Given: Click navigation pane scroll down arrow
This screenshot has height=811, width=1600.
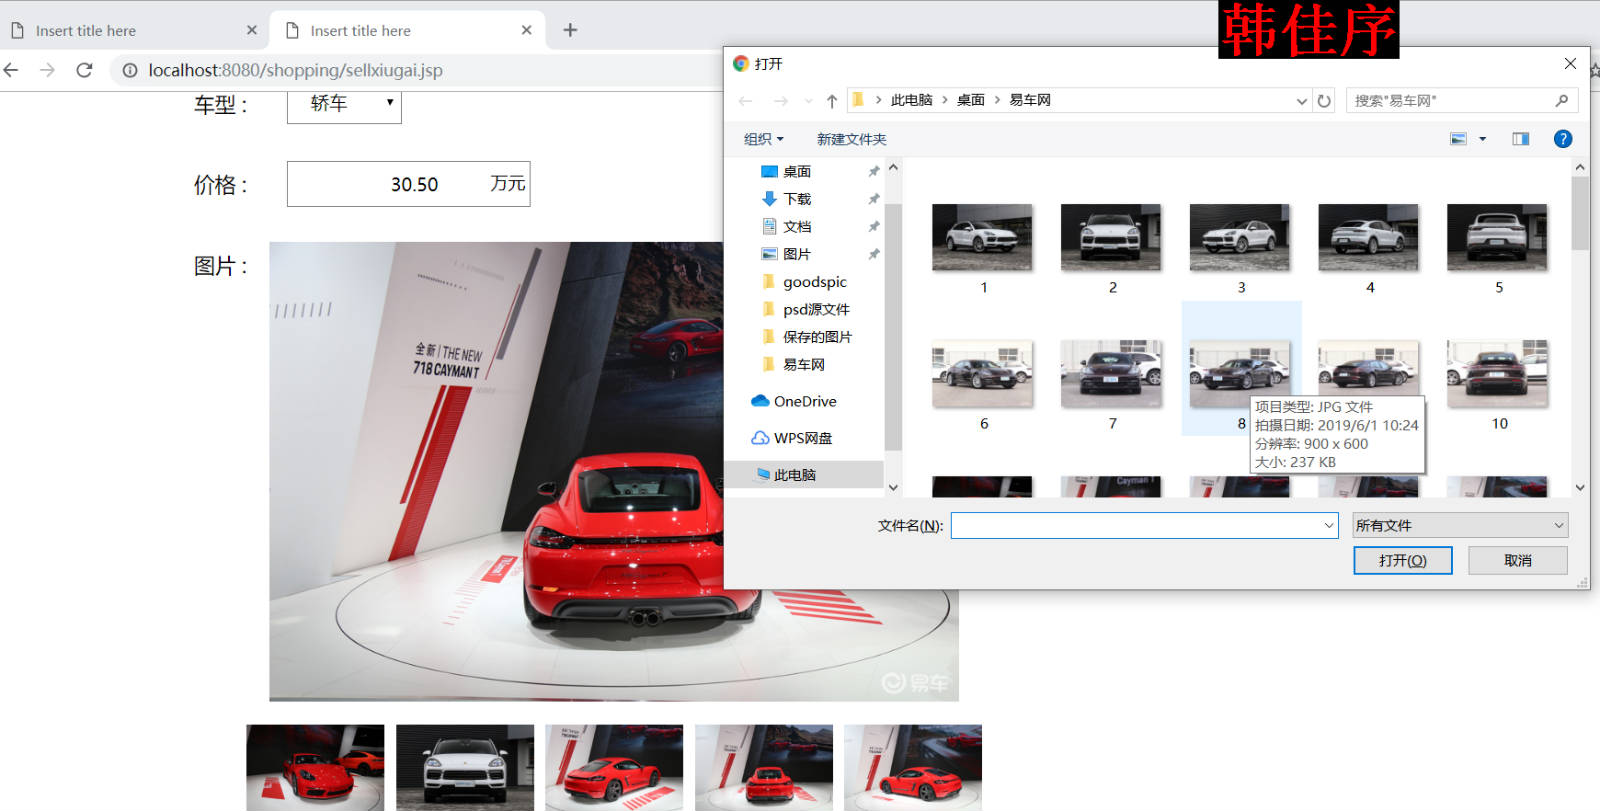Looking at the screenshot, I should [x=893, y=488].
